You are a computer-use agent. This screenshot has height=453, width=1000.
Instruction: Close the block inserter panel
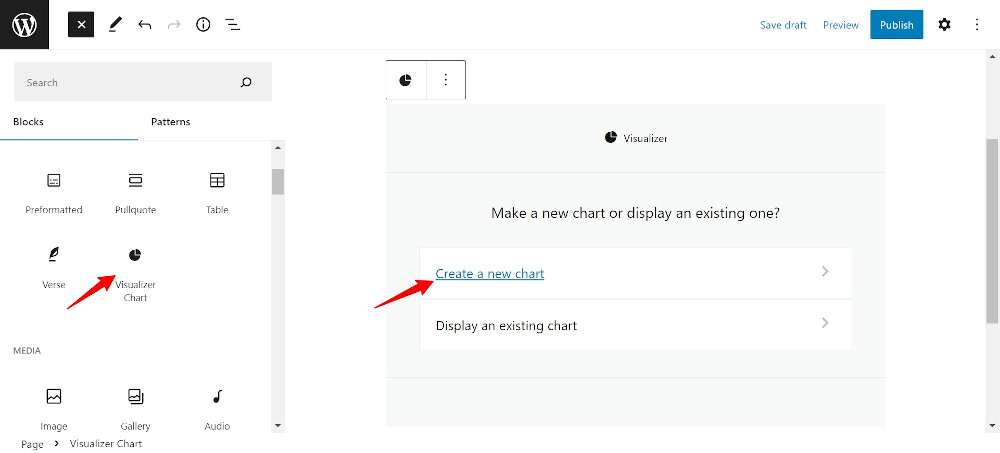[x=81, y=25]
